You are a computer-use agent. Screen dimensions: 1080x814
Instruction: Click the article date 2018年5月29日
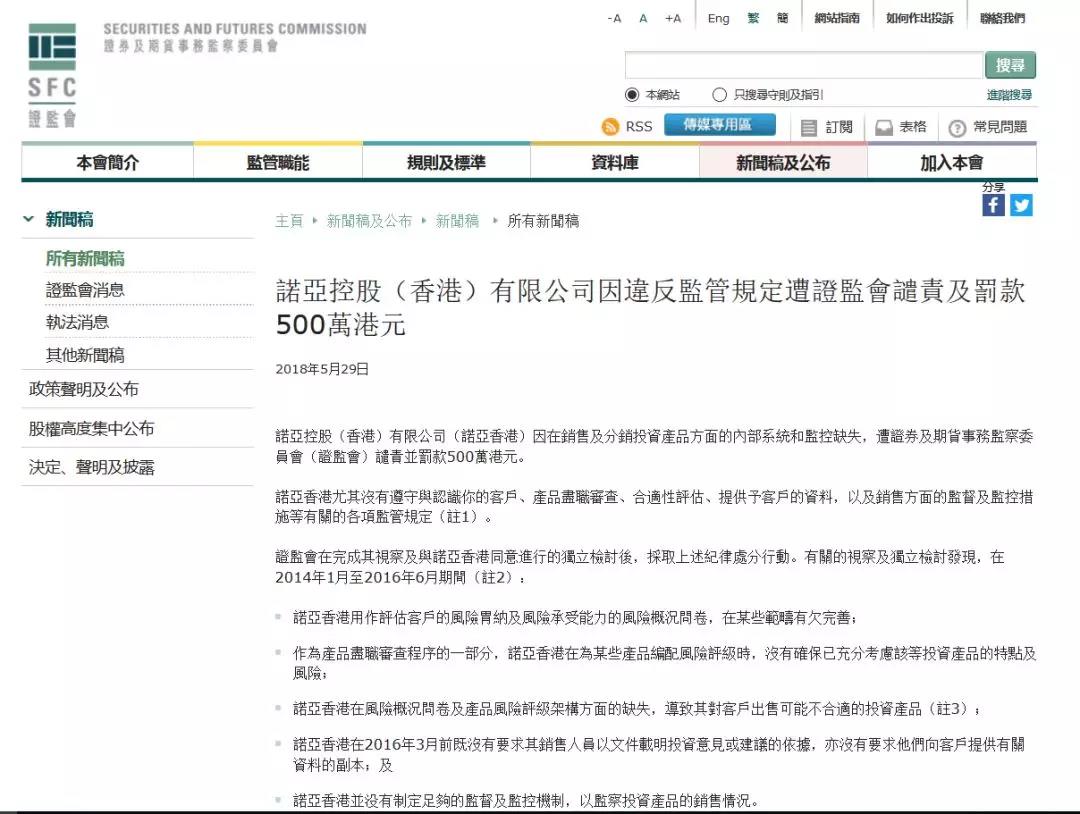point(322,369)
